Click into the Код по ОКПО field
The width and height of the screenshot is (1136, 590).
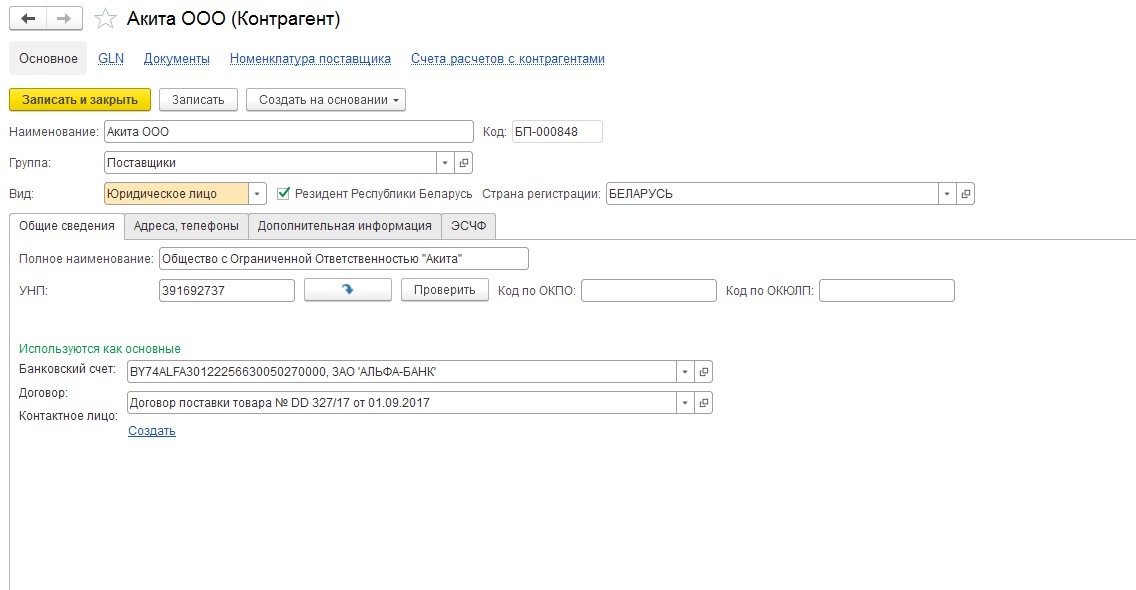point(648,291)
